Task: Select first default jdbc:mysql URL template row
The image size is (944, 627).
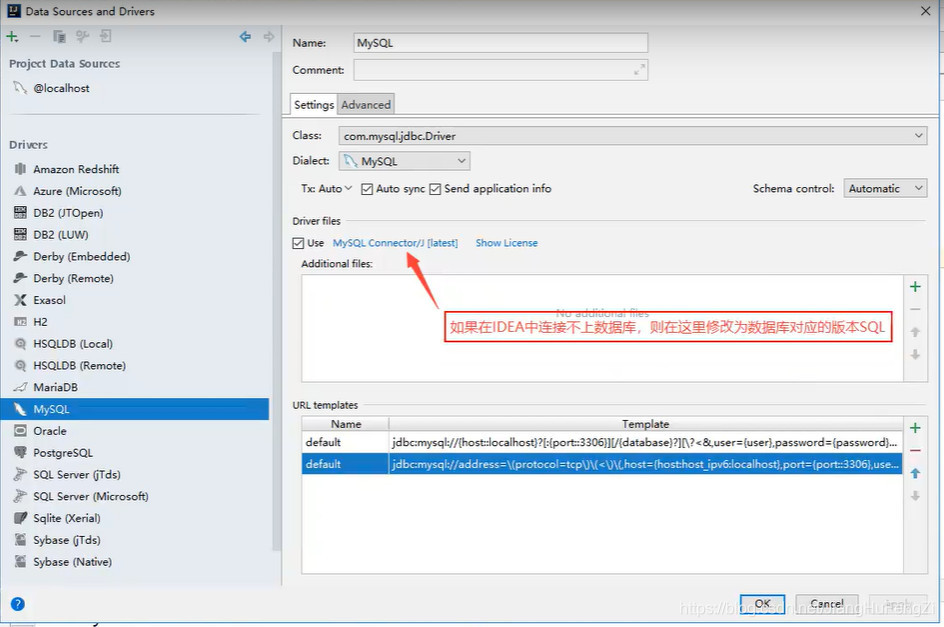Action: tap(602, 442)
